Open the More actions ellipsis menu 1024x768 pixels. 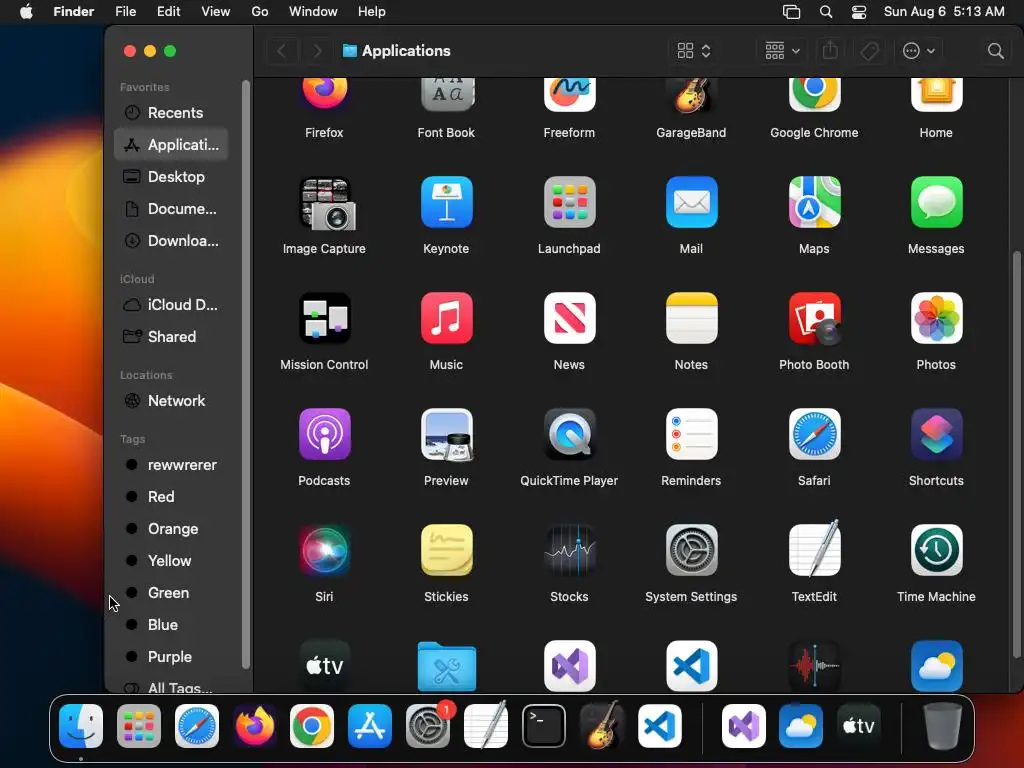(x=918, y=51)
